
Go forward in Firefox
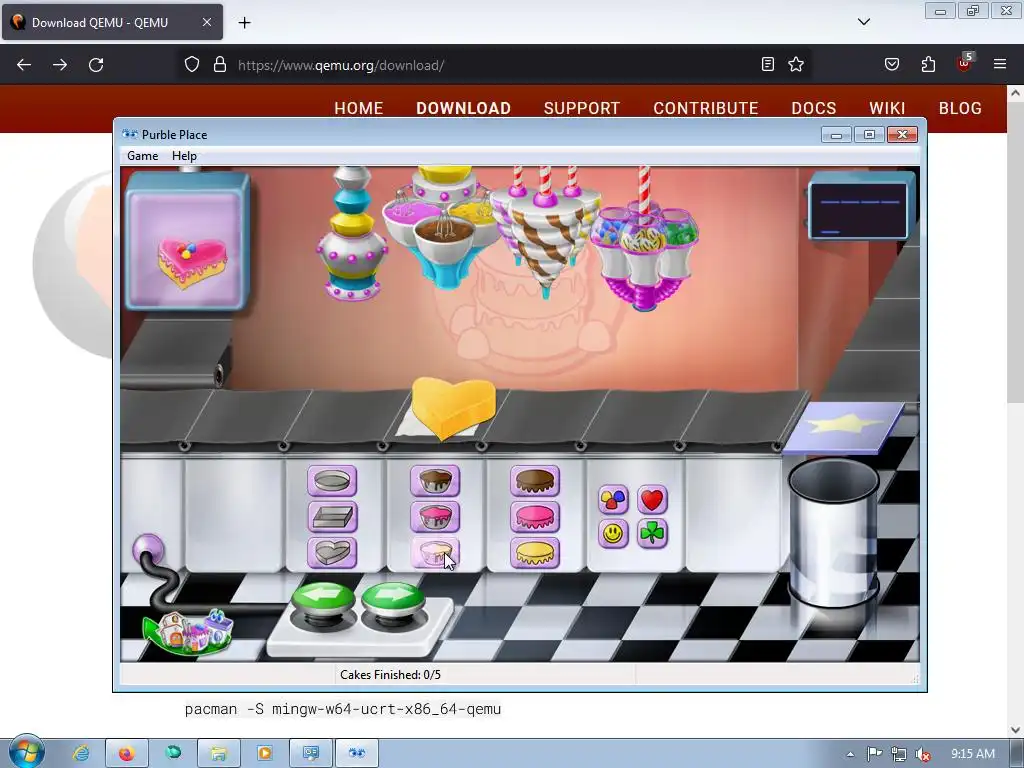60,65
